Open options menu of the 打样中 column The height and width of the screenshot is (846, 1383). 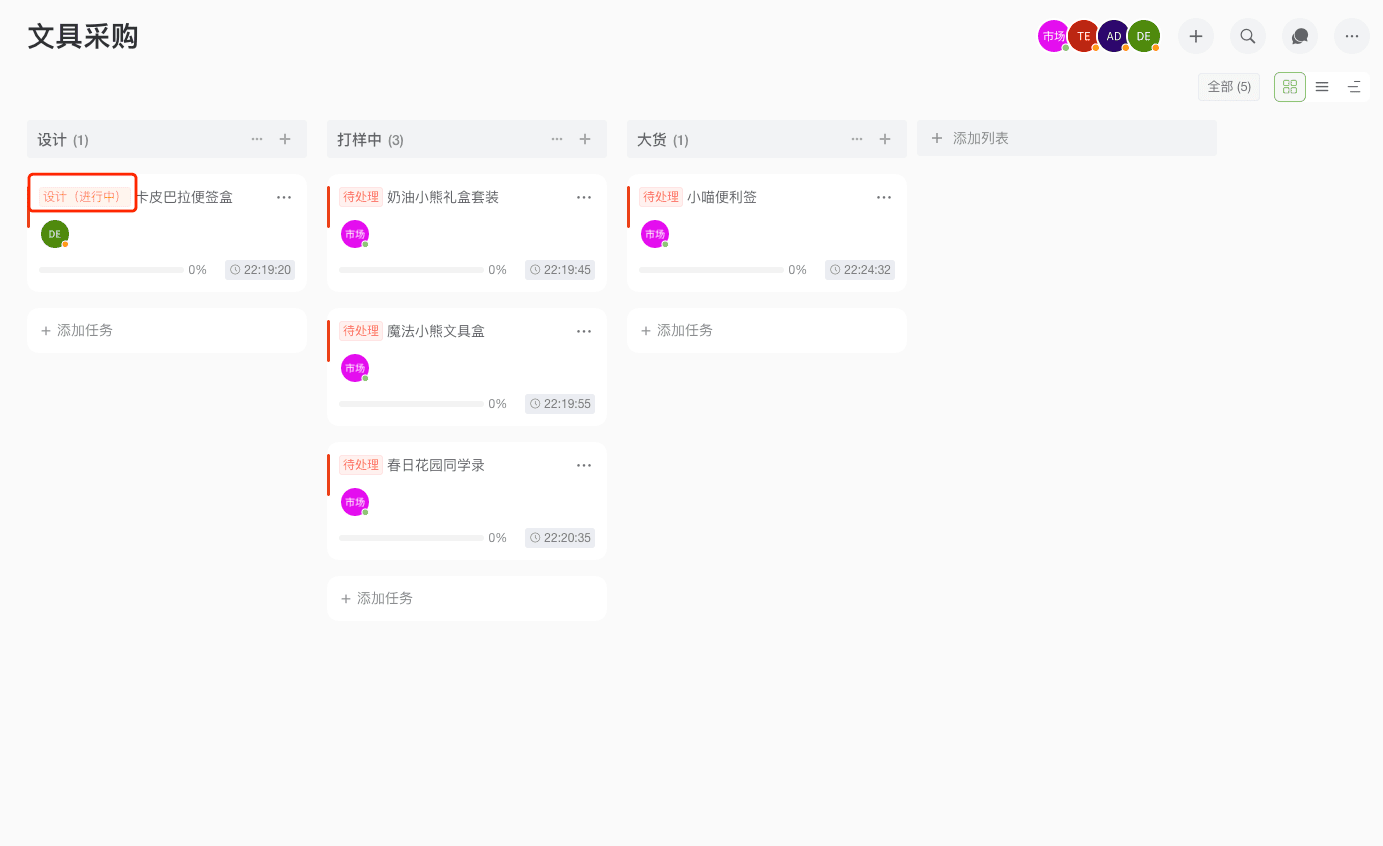pos(557,139)
